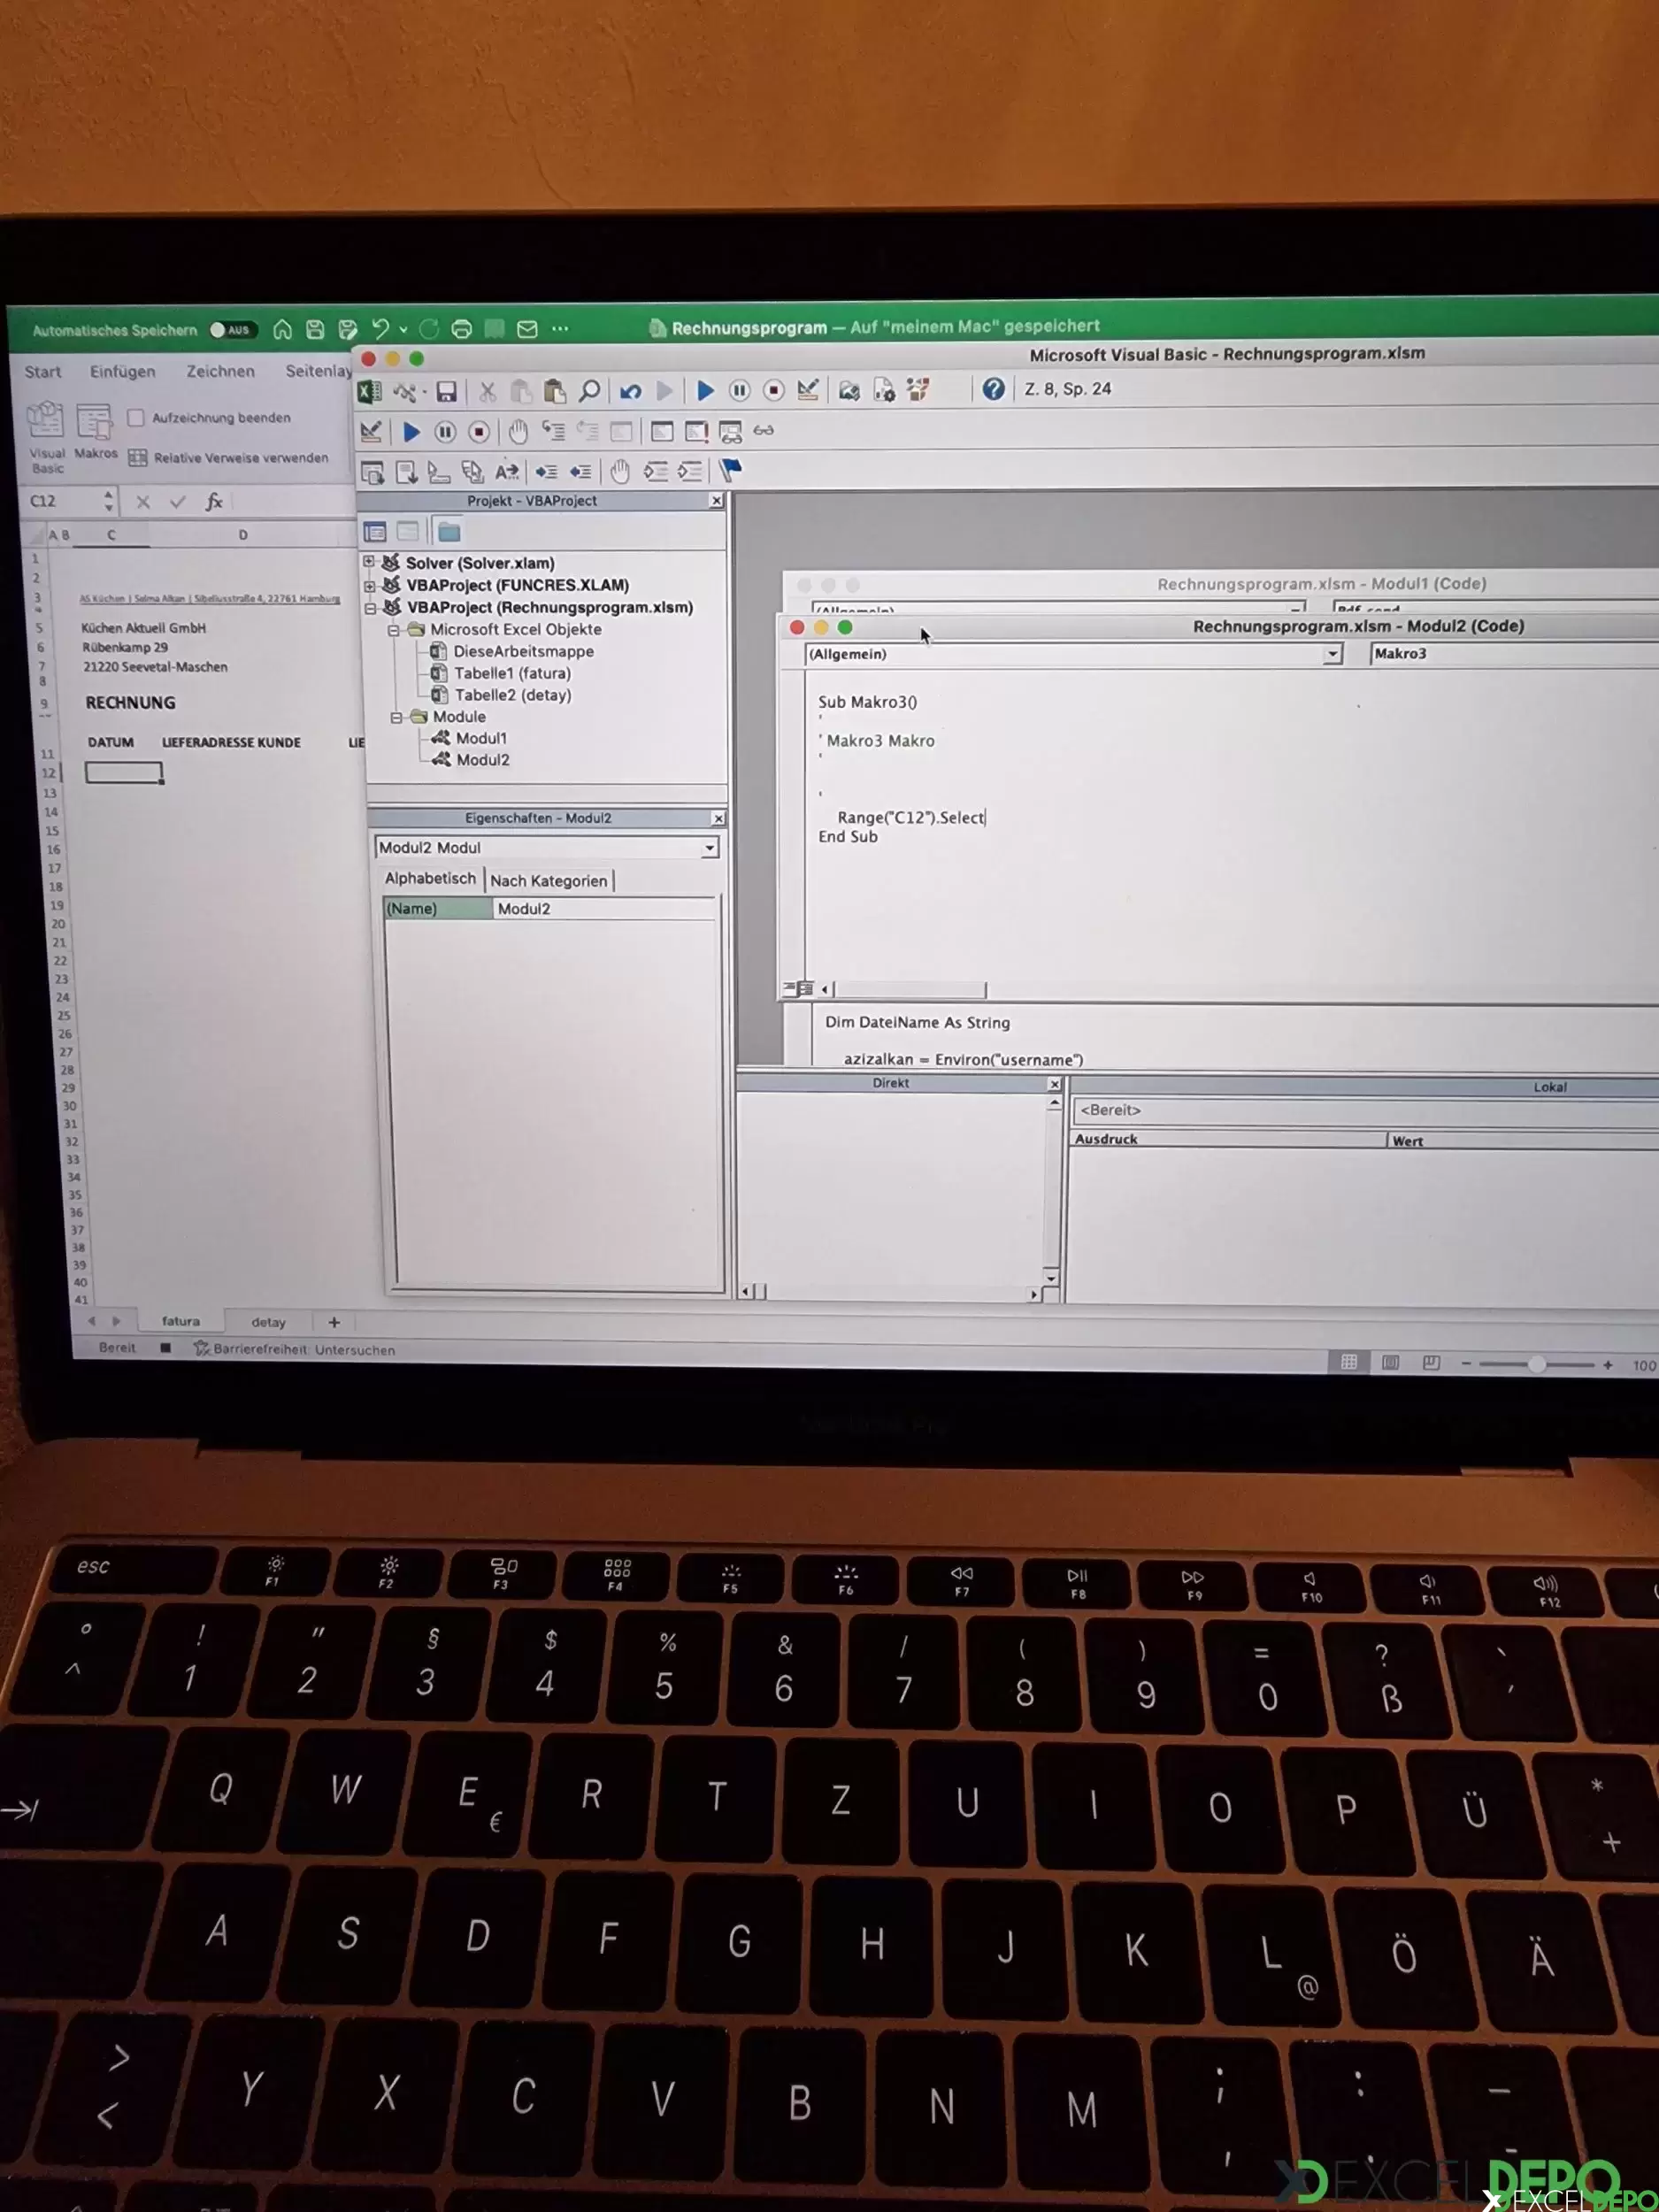
Task: Collapse the Microsoft Excel Objekte folder
Action: (393, 630)
